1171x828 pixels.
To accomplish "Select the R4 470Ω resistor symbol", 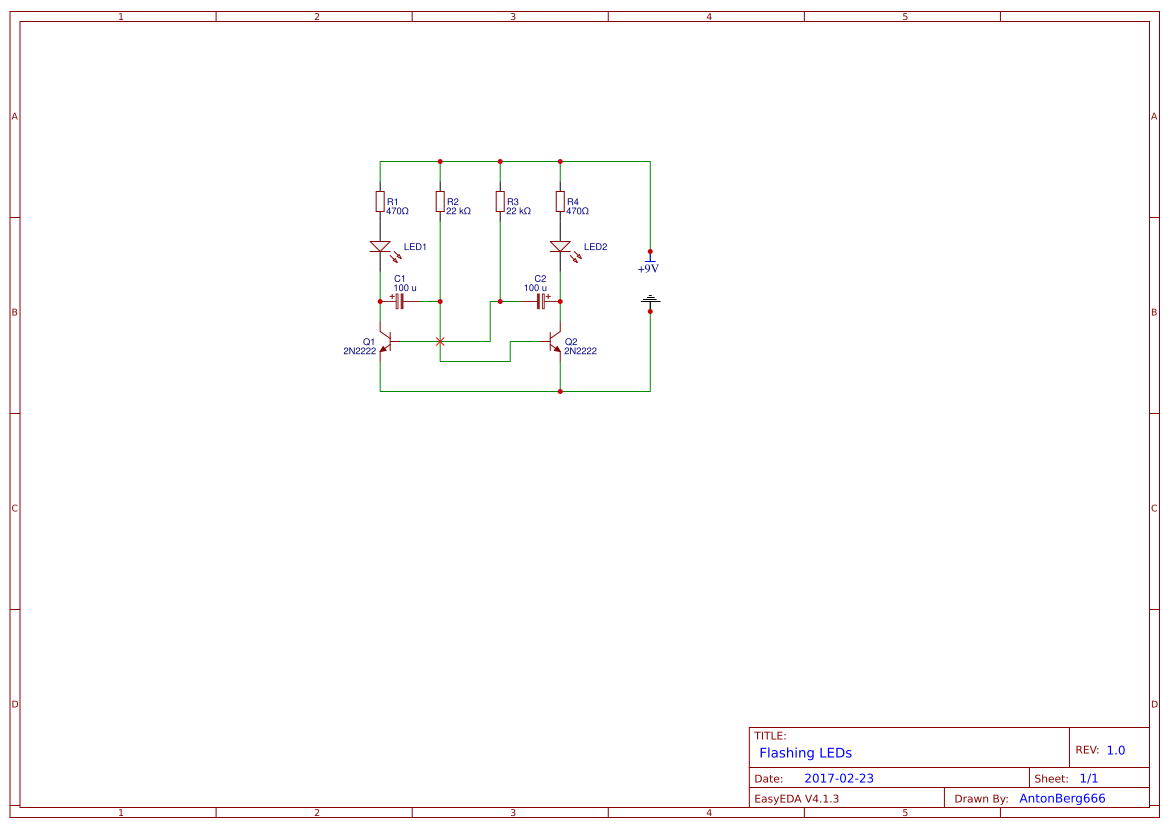I will coord(560,202).
